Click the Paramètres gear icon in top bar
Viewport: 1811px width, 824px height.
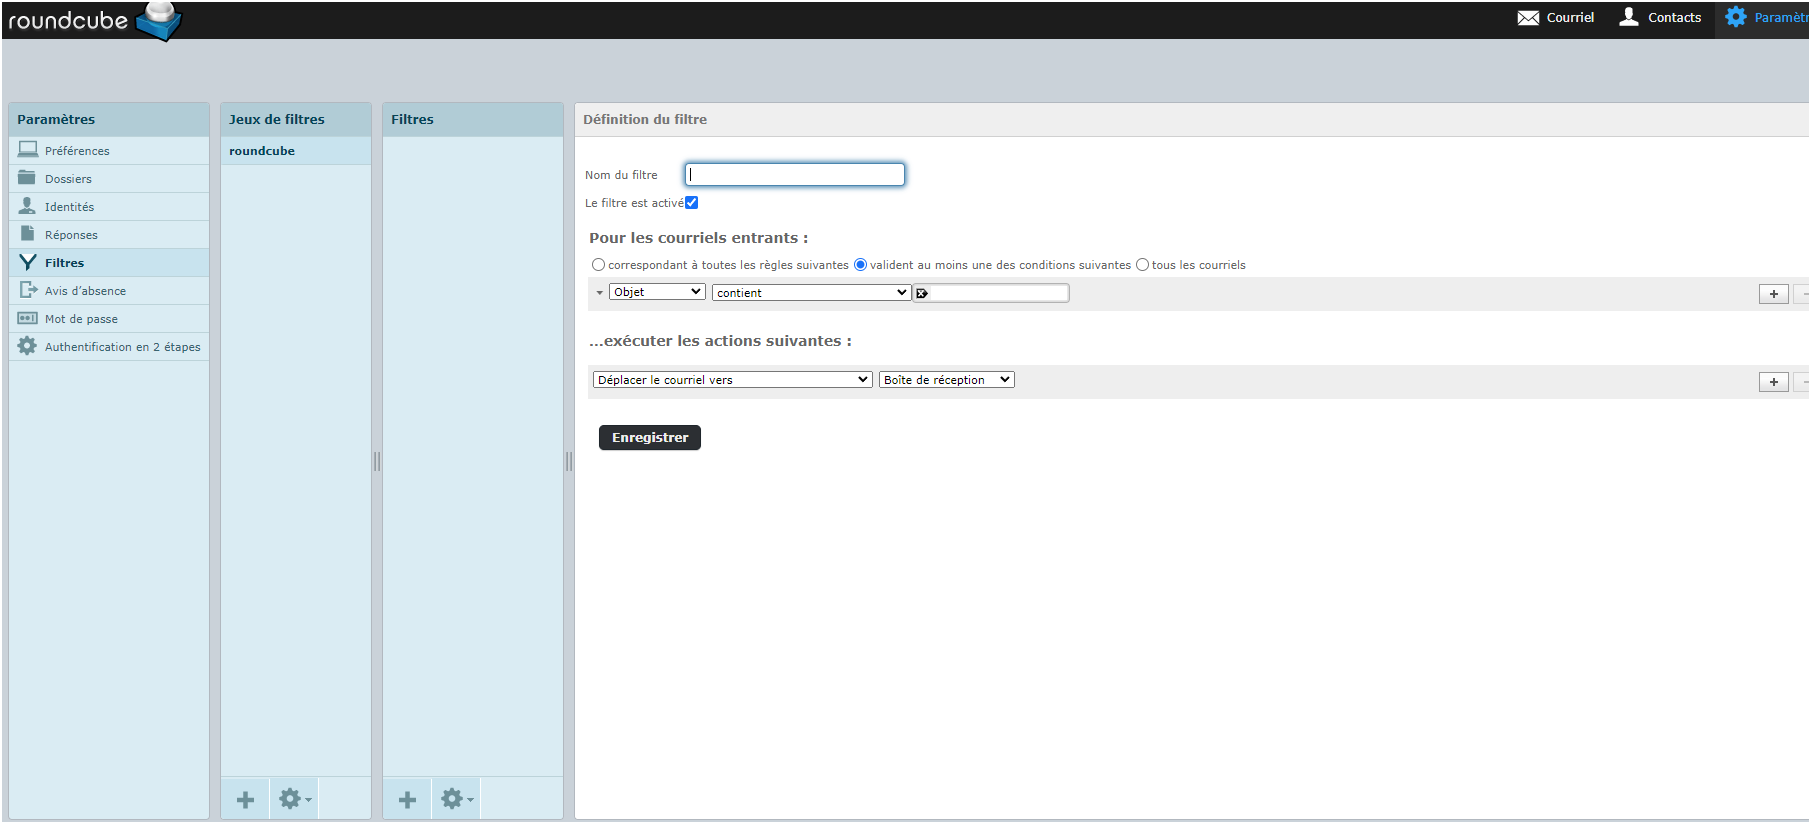(1736, 17)
